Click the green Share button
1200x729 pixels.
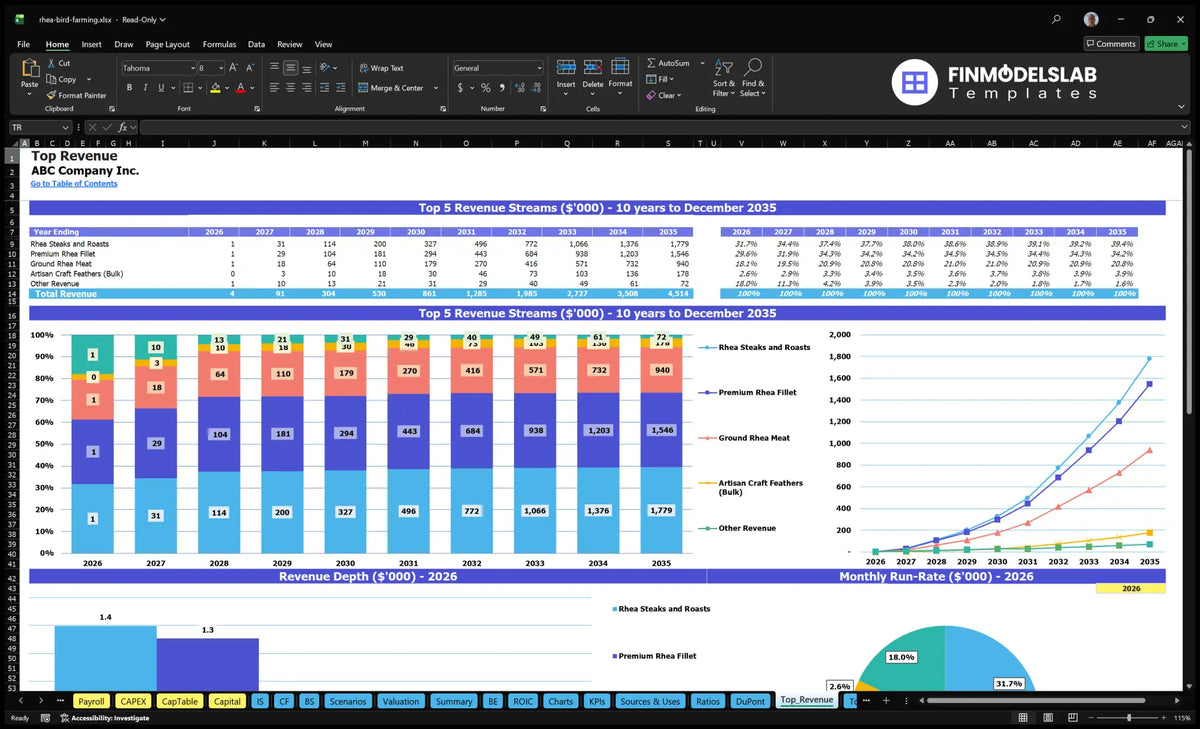tap(1166, 44)
